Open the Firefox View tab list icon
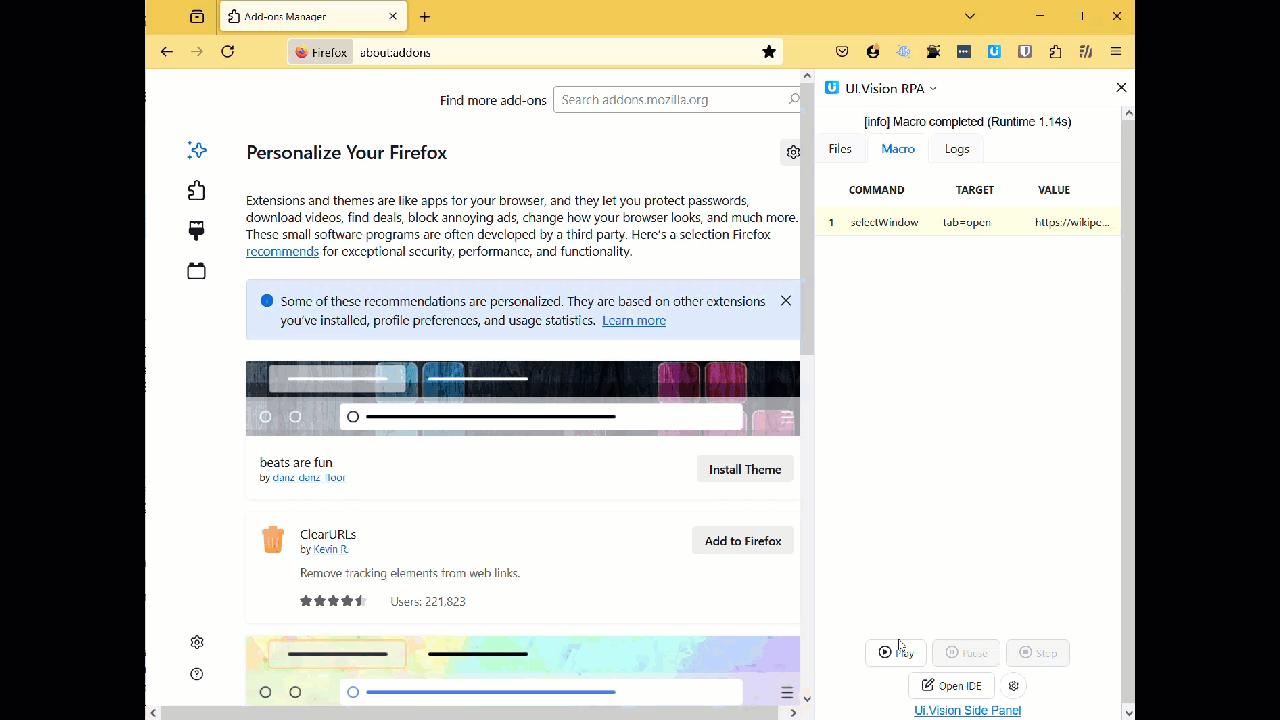 click(x=197, y=17)
